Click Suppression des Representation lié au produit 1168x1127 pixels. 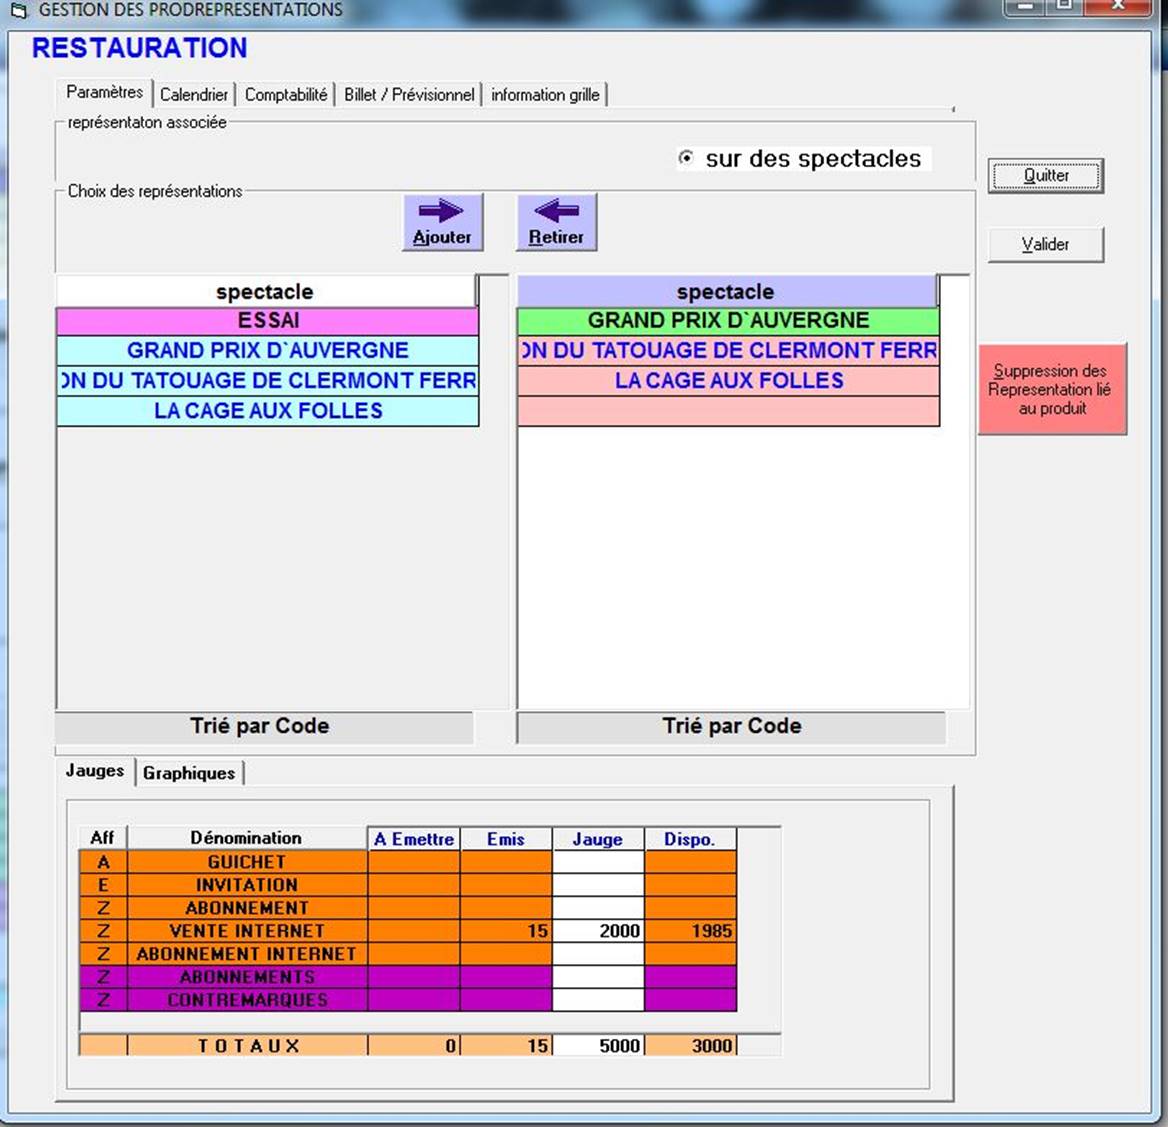click(1052, 389)
